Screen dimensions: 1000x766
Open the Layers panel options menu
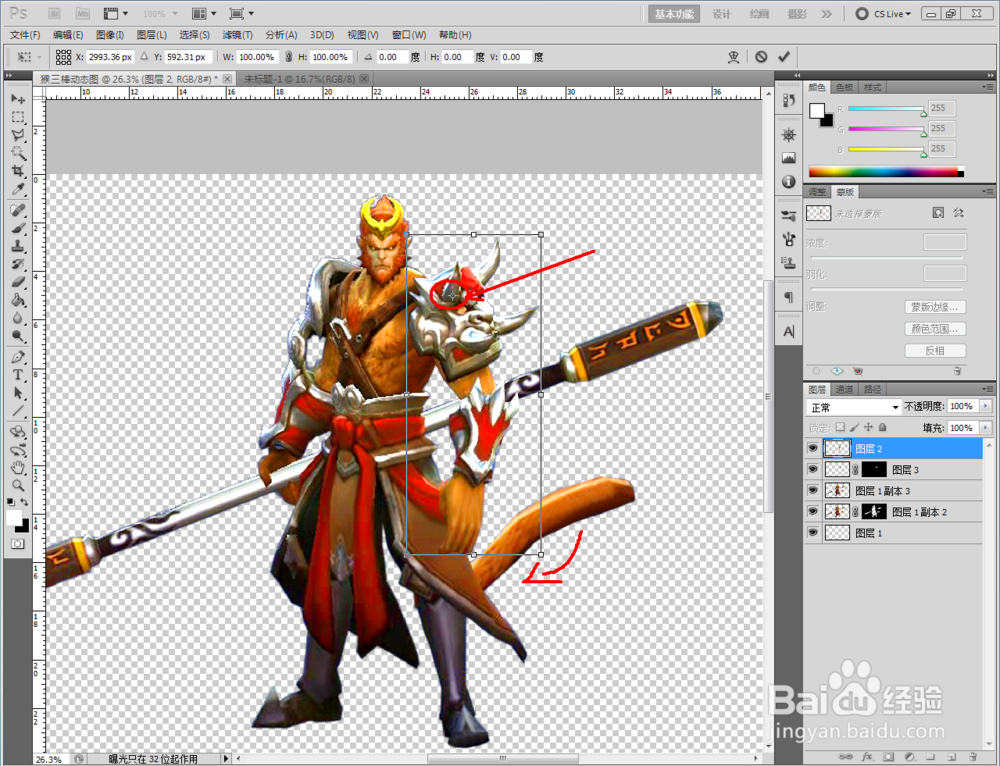(x=987, y=389)
